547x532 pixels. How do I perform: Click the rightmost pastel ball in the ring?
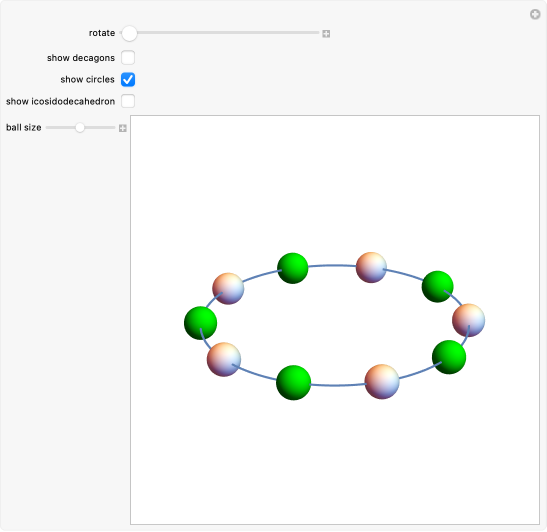pos(469,320)
